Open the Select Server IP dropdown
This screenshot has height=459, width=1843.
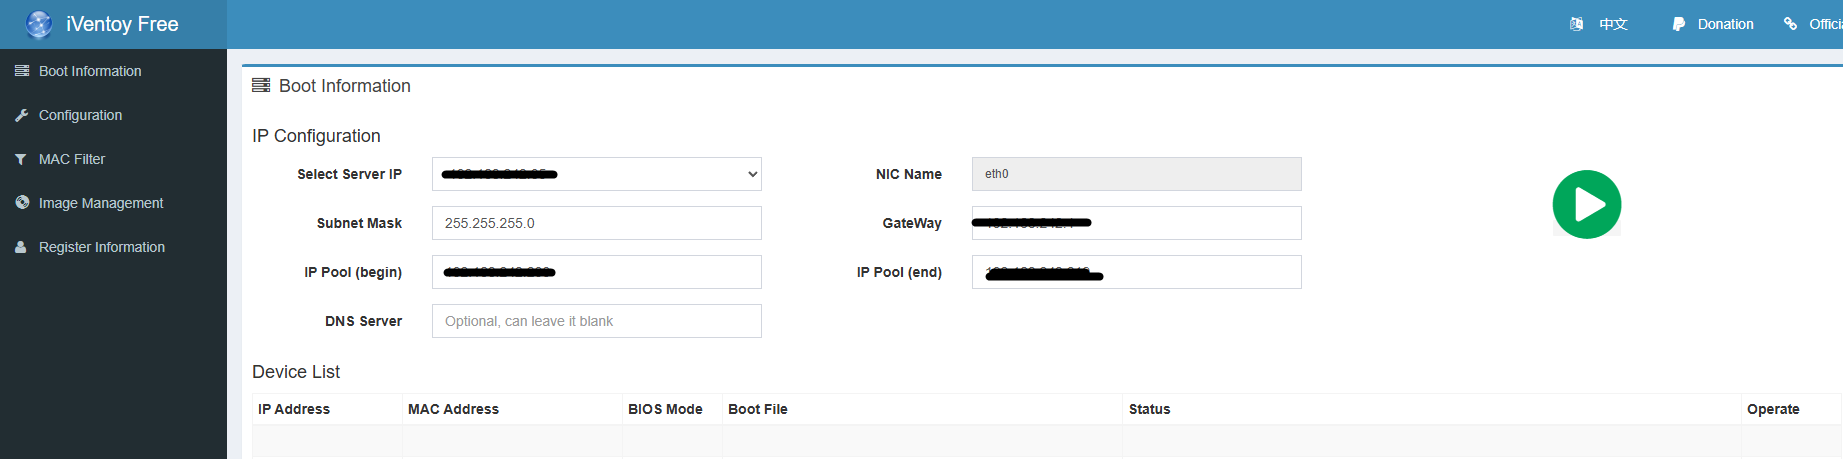click(x=596, y=174)
